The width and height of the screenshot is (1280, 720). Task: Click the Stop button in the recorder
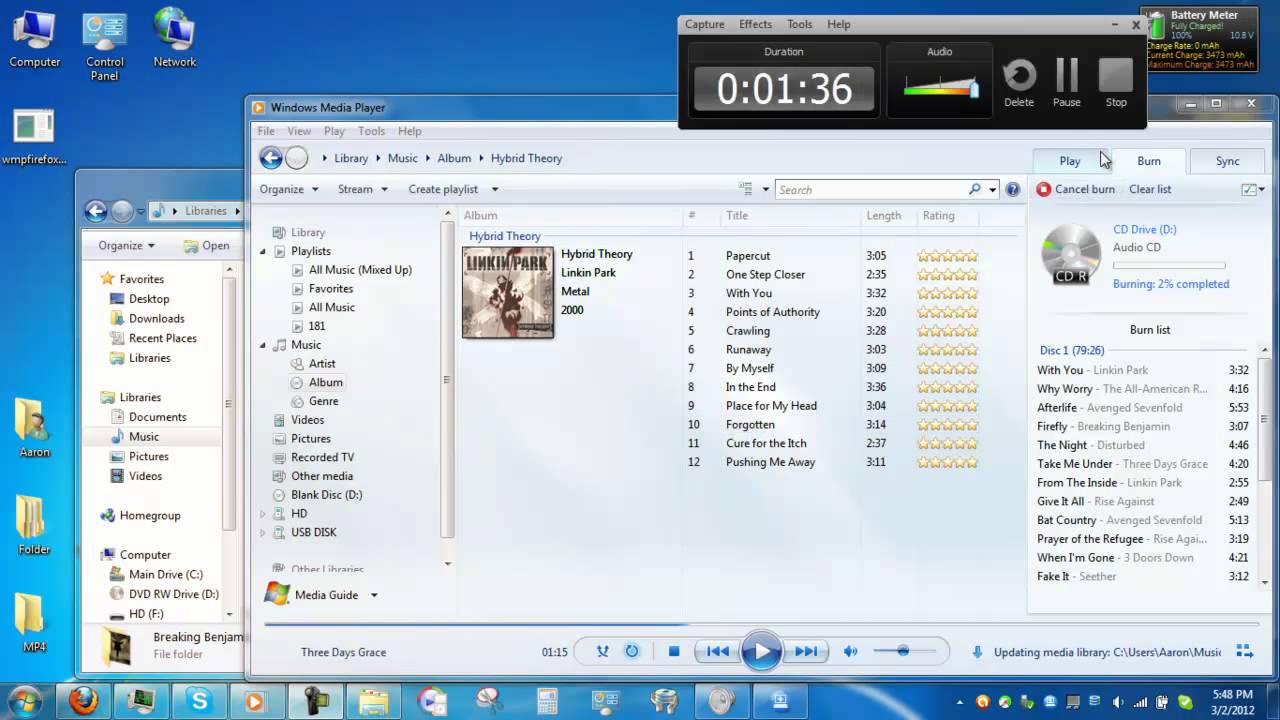pos(1116,81)
